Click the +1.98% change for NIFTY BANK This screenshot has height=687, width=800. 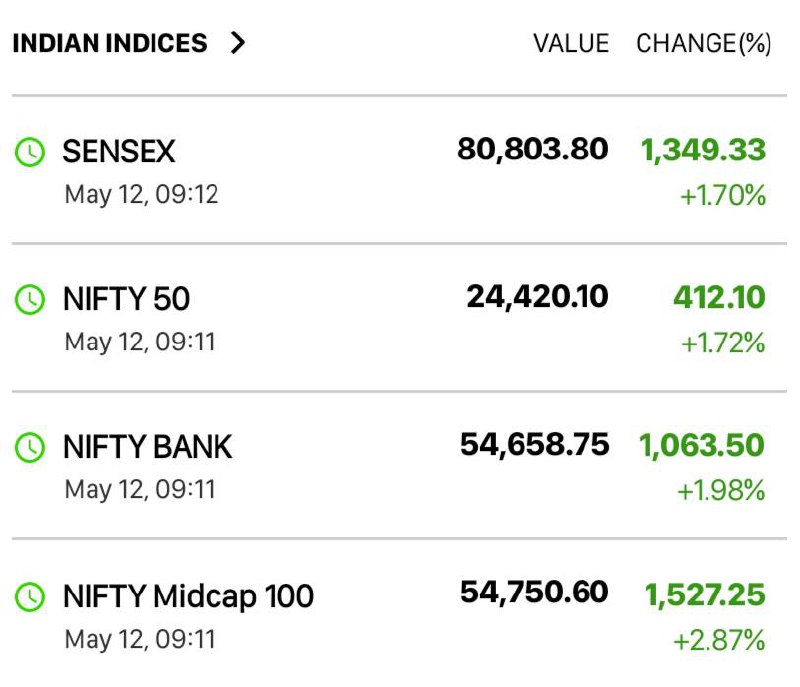[x=721, y=491]
